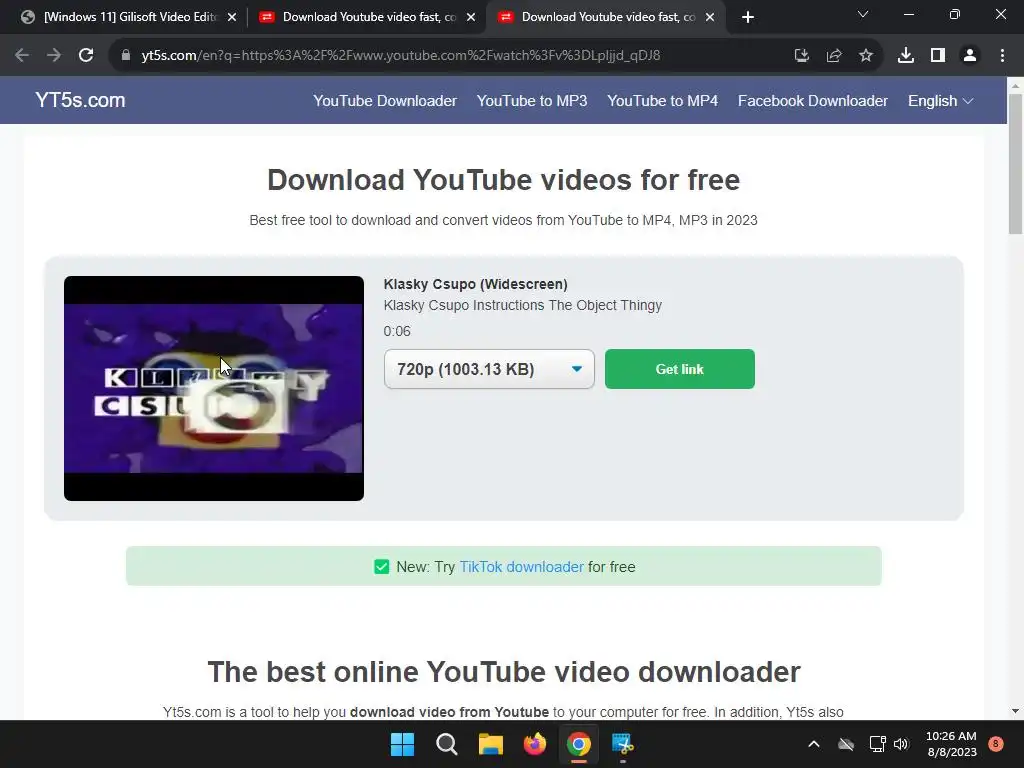
Task: Switch to the Gilisoft Video Editor tab
Action: point(129,17)
